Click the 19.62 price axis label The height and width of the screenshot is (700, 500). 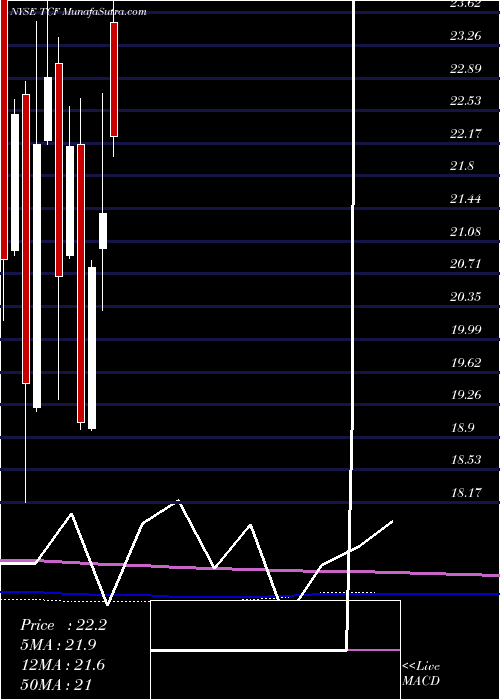point(466,362)
